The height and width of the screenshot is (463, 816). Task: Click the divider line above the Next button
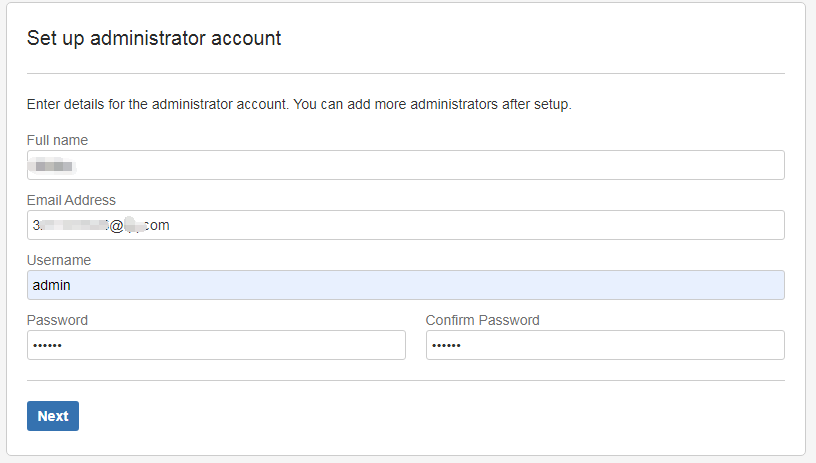pyautogui.click(x=405, y=380)
